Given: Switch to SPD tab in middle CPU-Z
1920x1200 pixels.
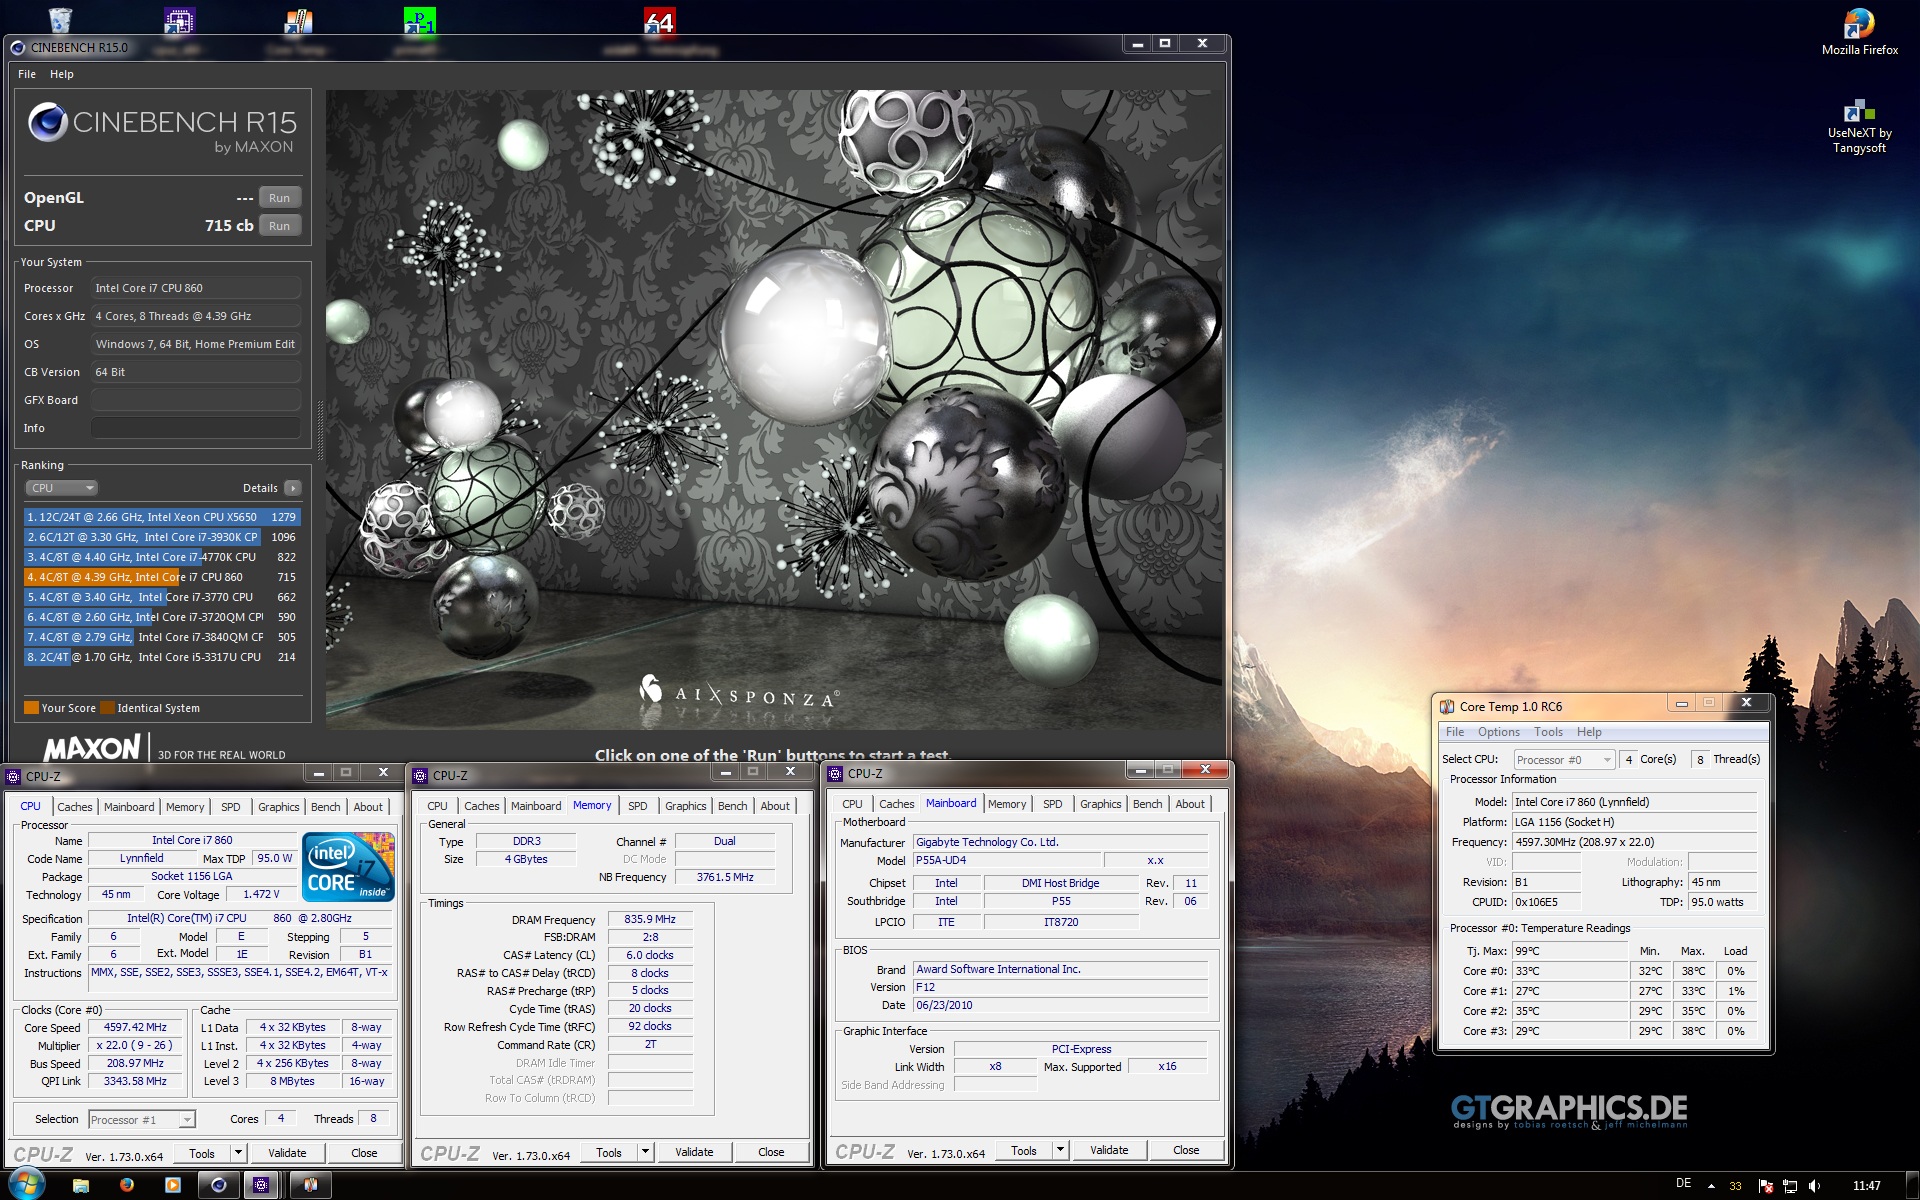Looking at the screenshot, I should click(638, 806).
